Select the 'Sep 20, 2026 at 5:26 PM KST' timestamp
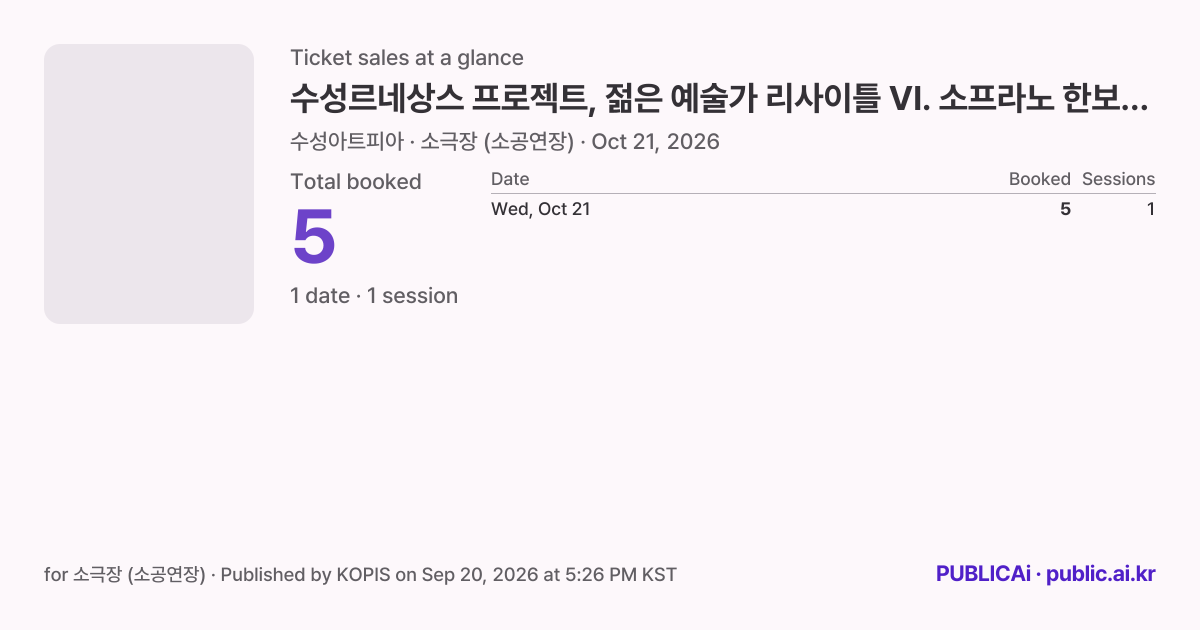Viewport: 1200px width, 630px height. (x=549, y=575)
